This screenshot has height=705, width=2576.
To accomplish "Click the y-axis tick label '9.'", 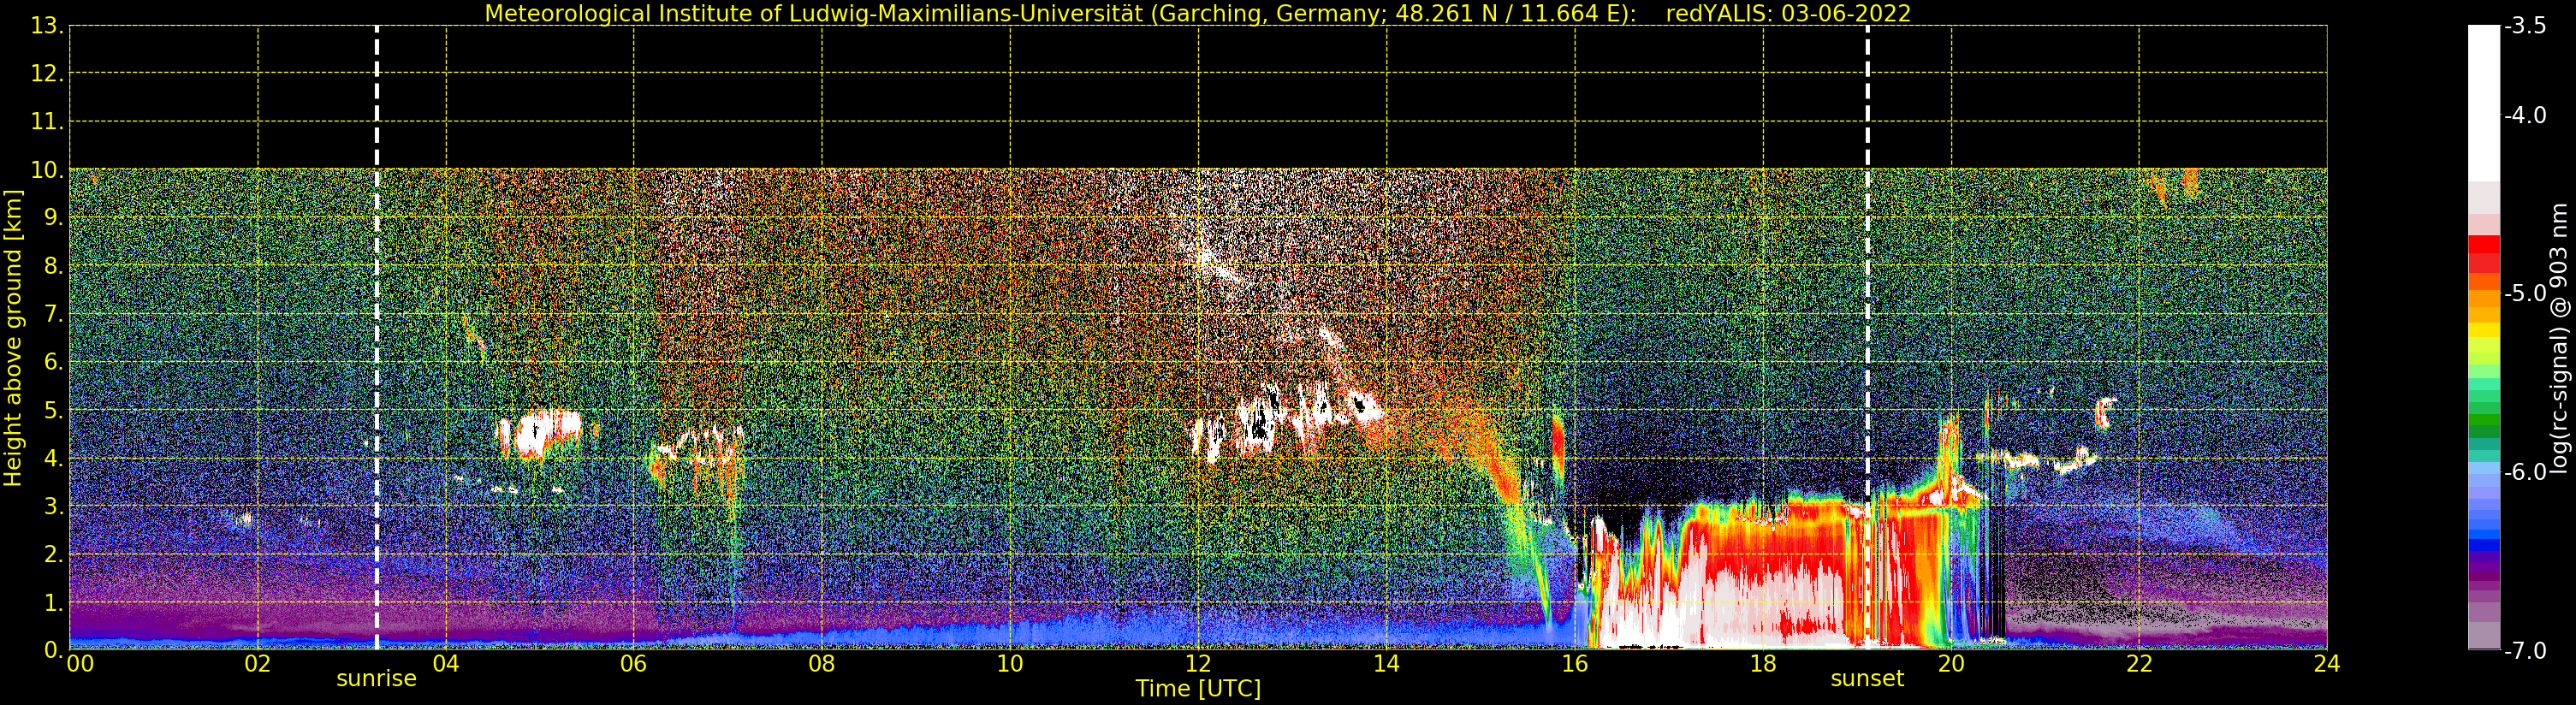I will pyautogui.click(x=53, y=218).
